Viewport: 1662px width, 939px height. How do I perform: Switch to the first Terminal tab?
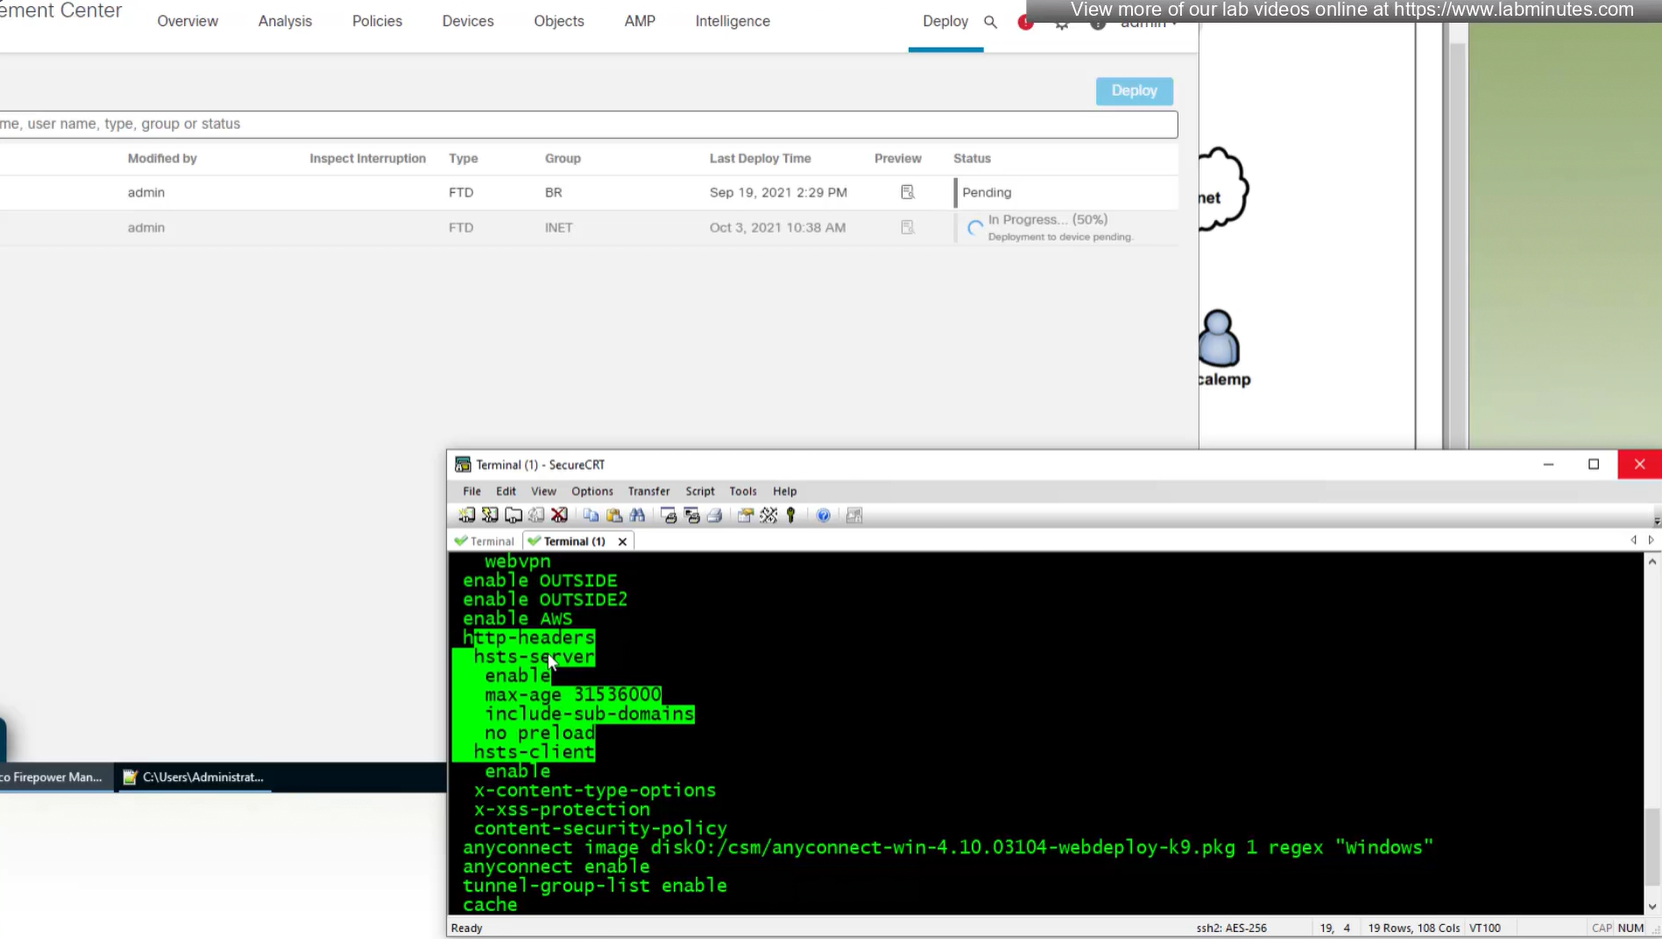pos(485,541)
